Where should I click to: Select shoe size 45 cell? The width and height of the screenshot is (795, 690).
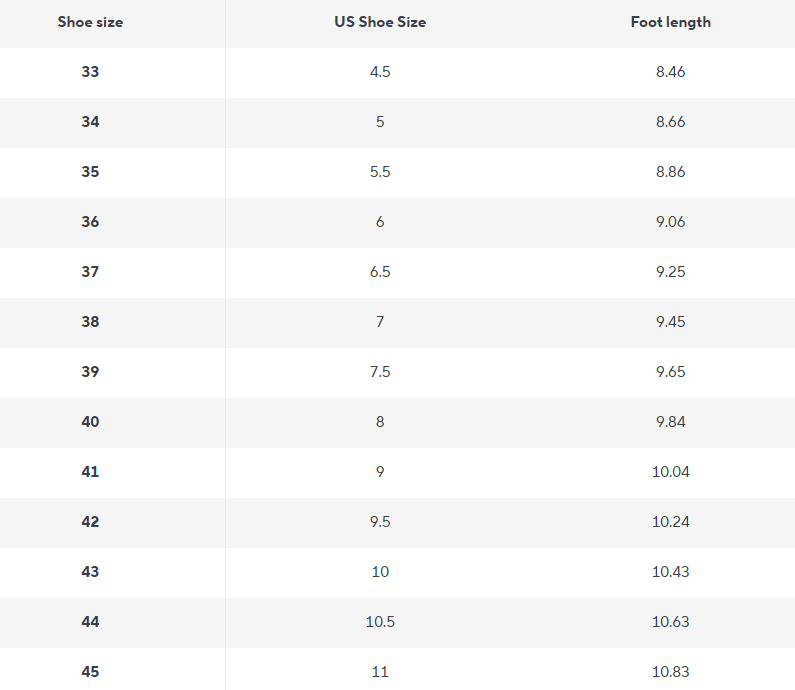click(x=90, y=672)
